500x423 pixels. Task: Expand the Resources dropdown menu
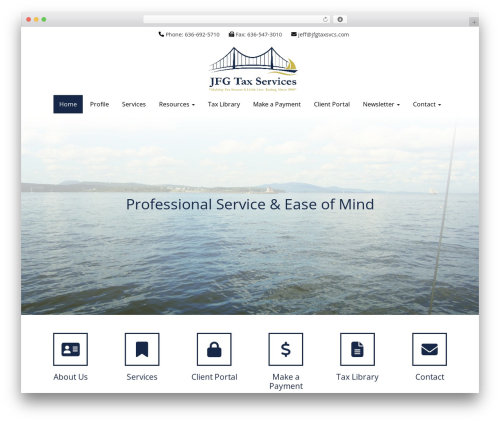pyautogui.click(x=177, y=104)
